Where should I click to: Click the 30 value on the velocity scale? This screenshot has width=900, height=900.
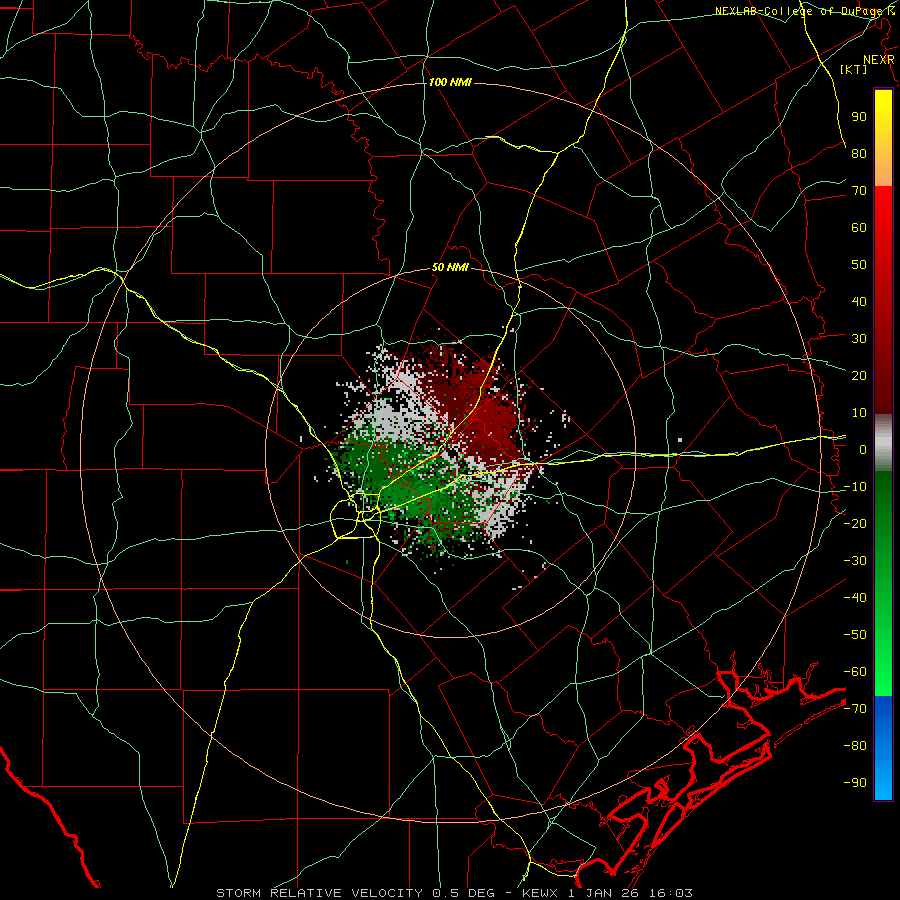point(859,339)
